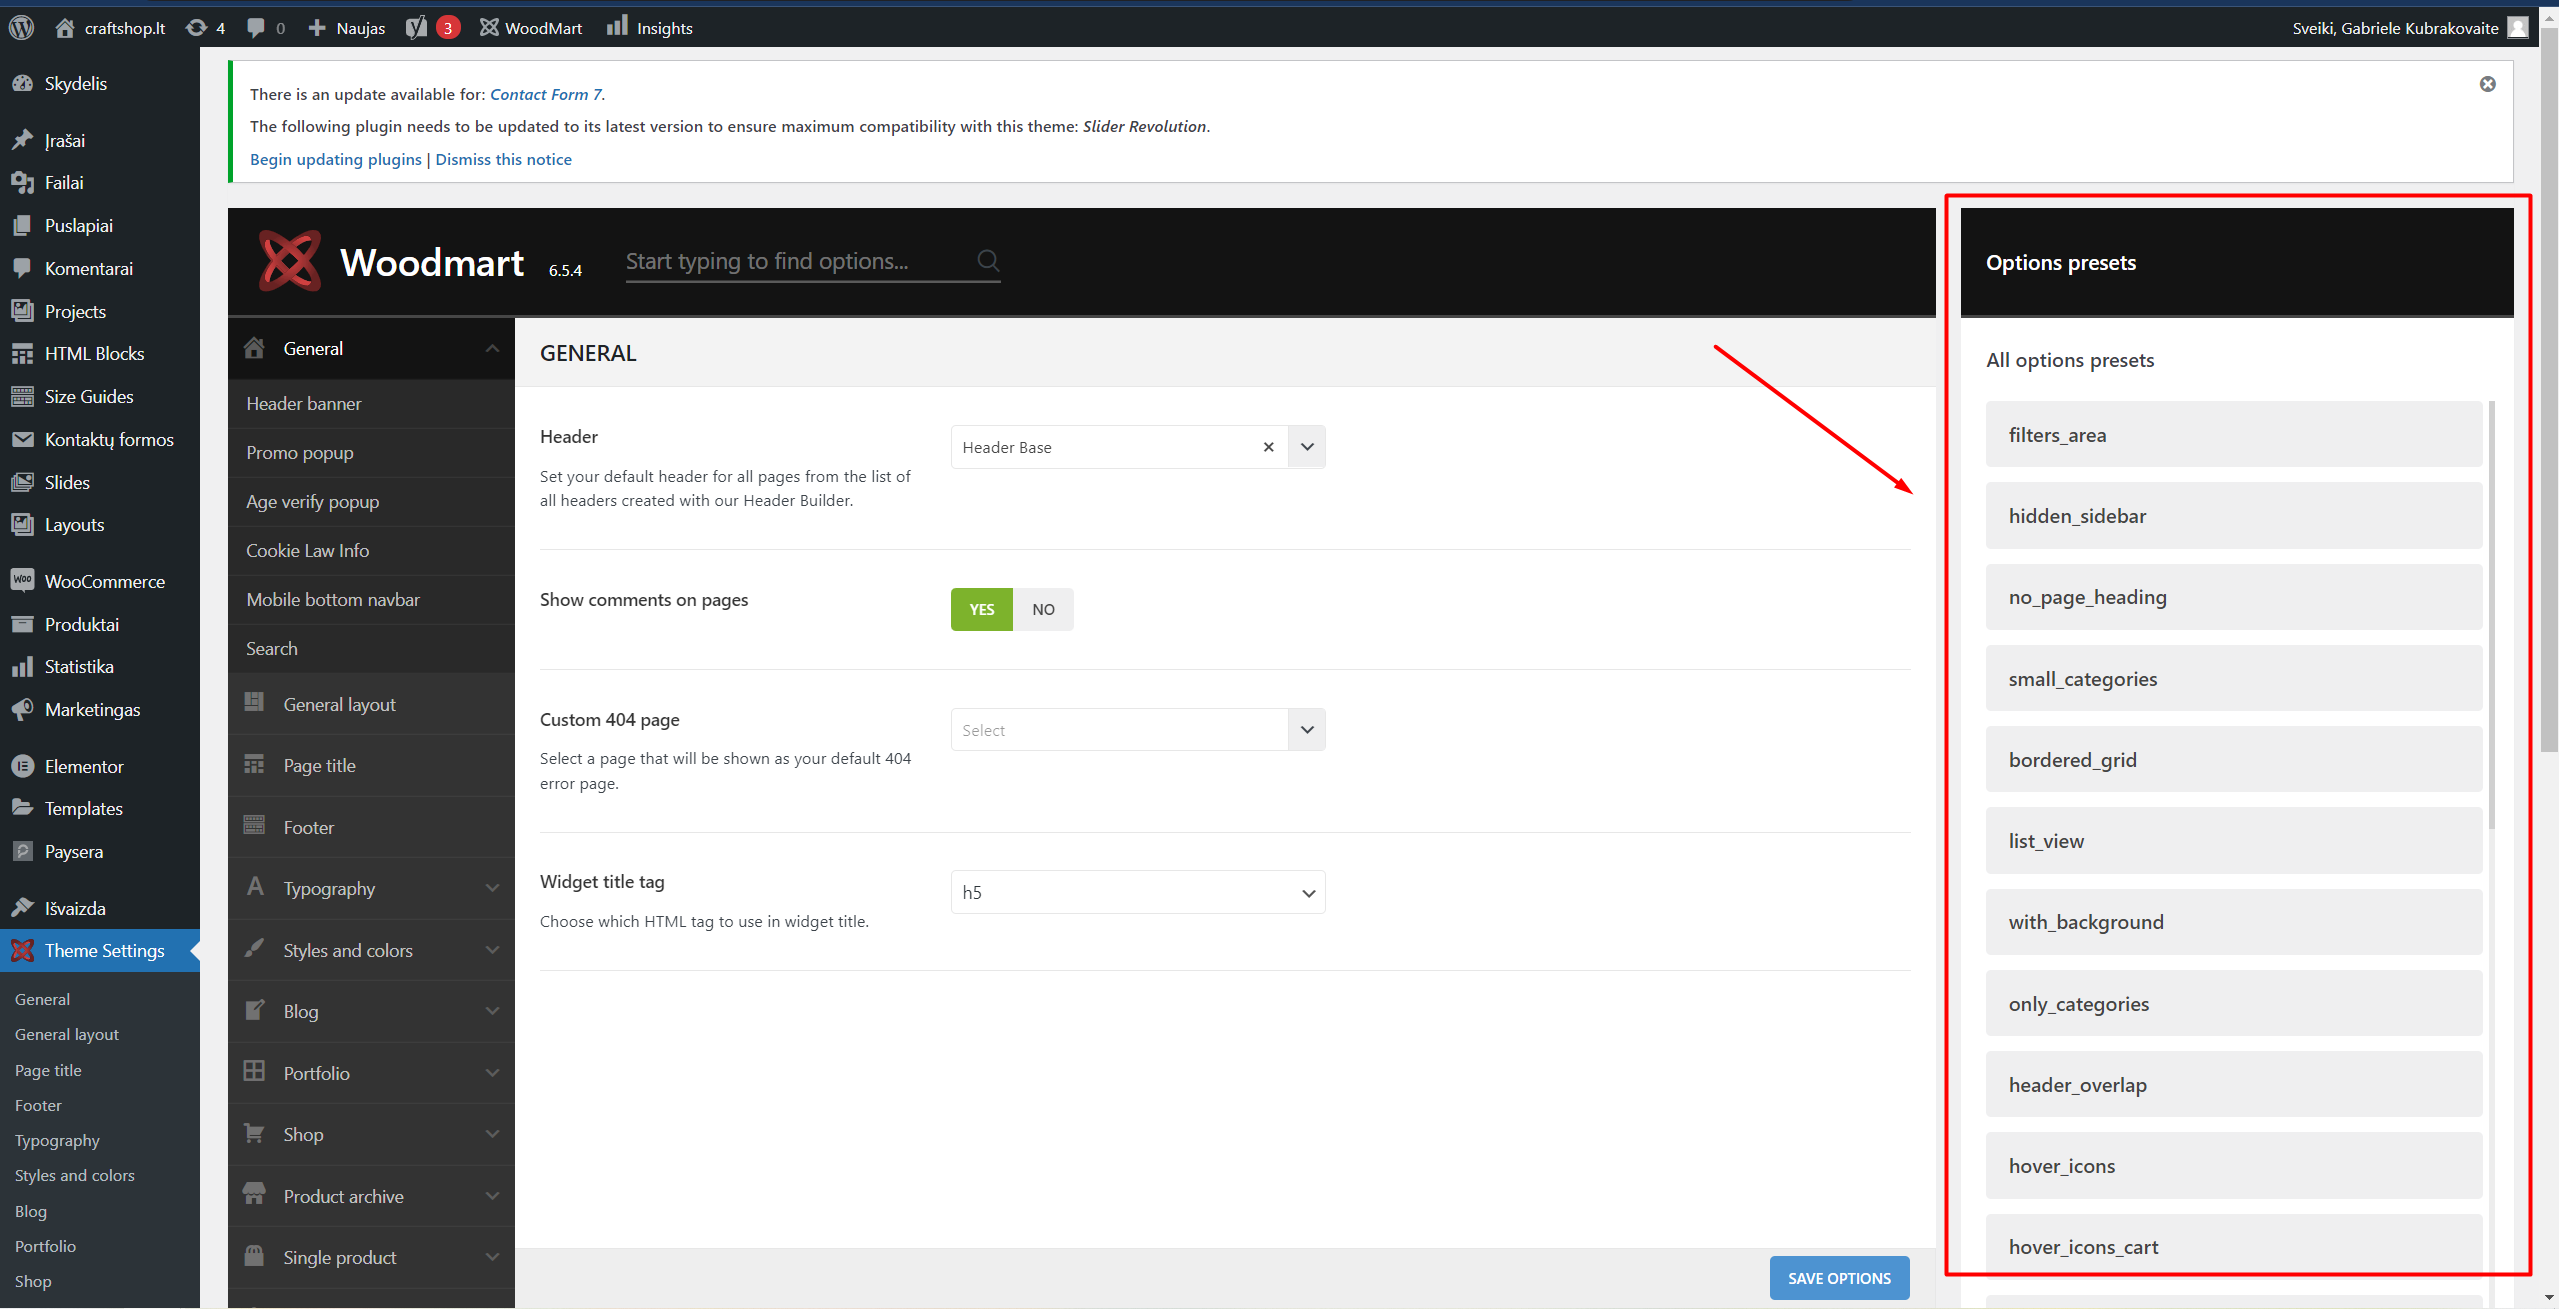Screen dimensions: 2559x1309
Task: Open the Page title section
Action: 371,766
